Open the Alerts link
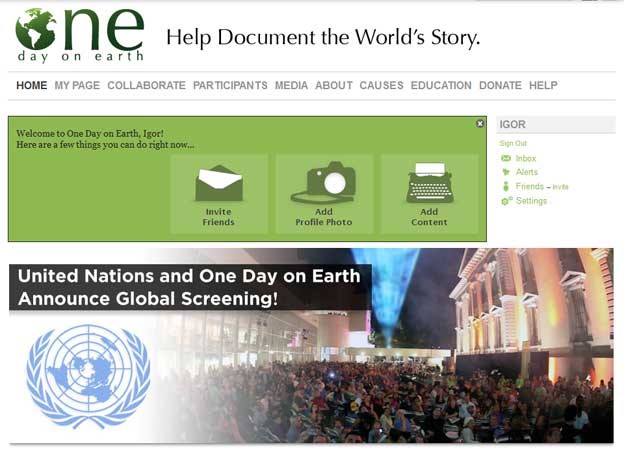This screenshot has width=624, height=449. coord(526,172)
